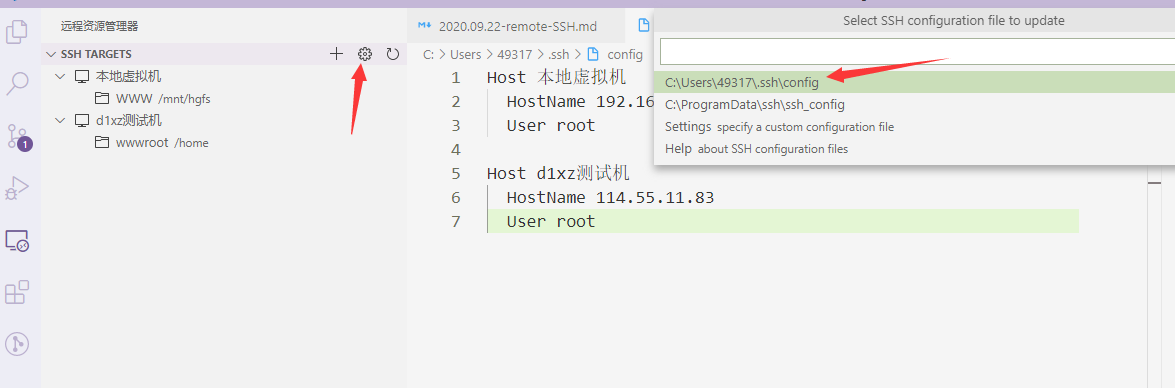Open SSH configuration gear icon
Viewport: 1175px width, 388px height.
tap(365, 54)
